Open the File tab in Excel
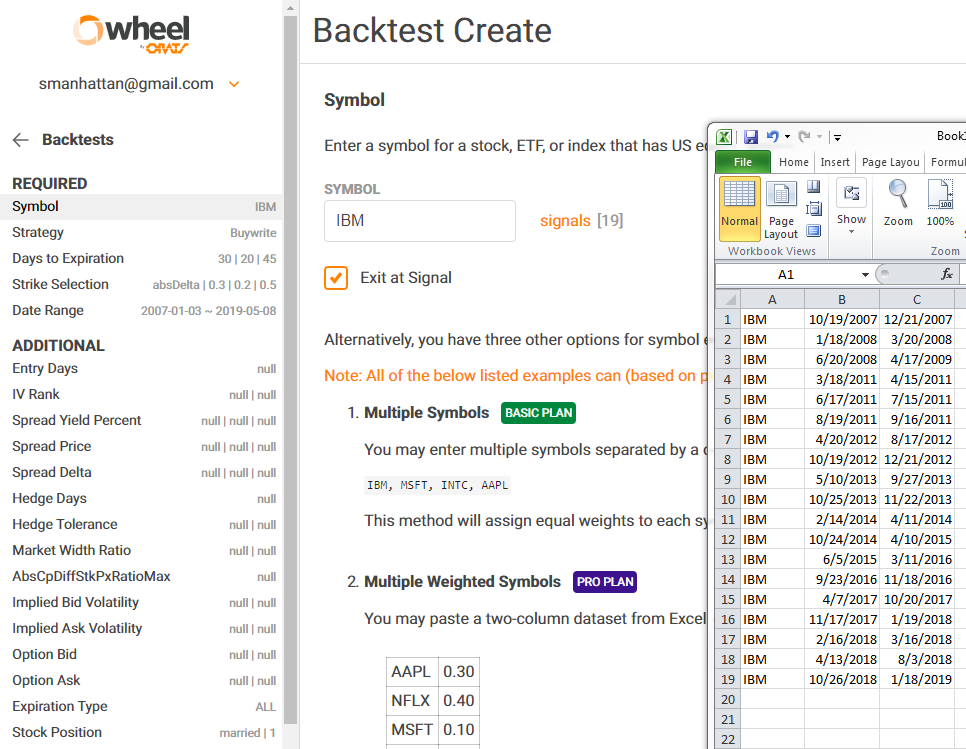 click(x=742, y=162)
